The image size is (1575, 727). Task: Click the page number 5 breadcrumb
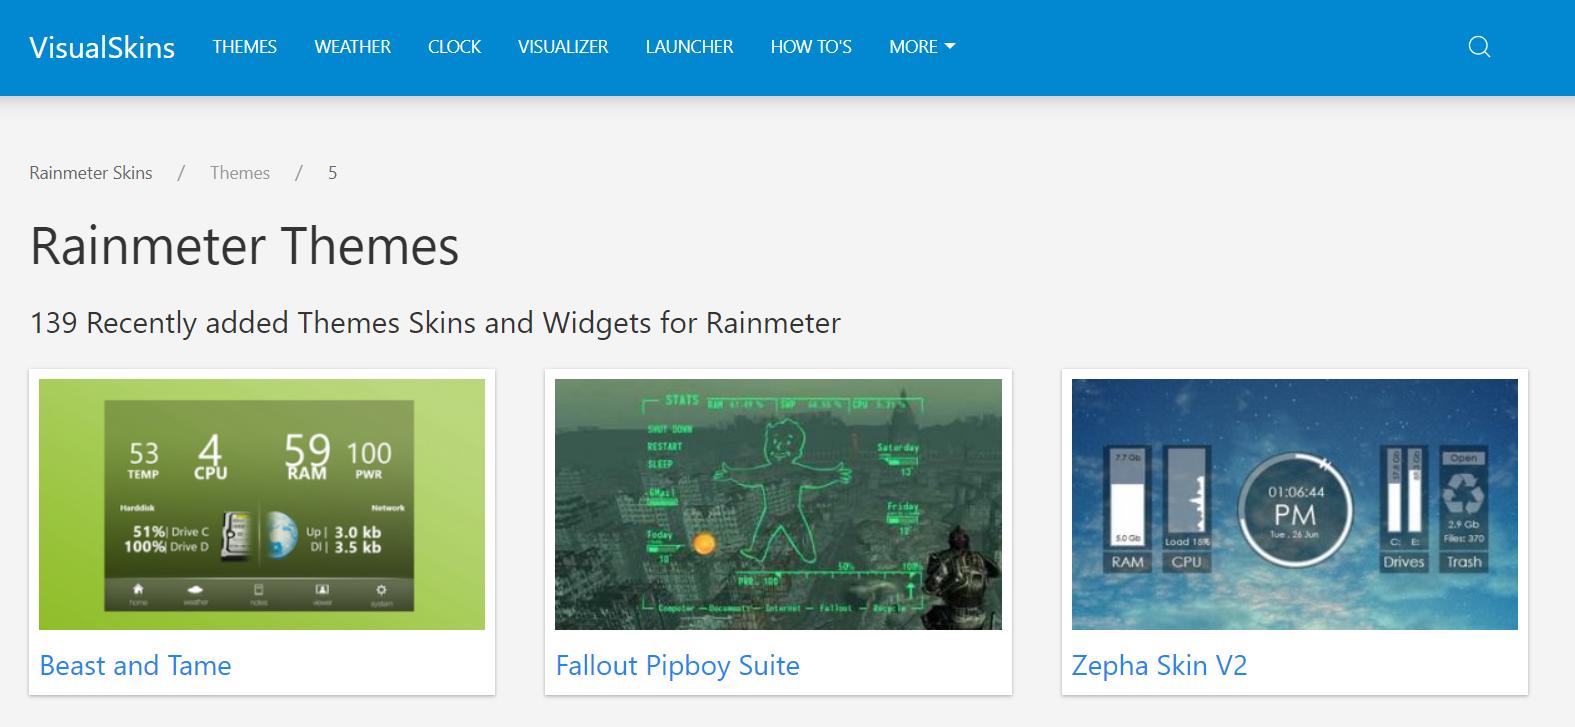point(332,173)
